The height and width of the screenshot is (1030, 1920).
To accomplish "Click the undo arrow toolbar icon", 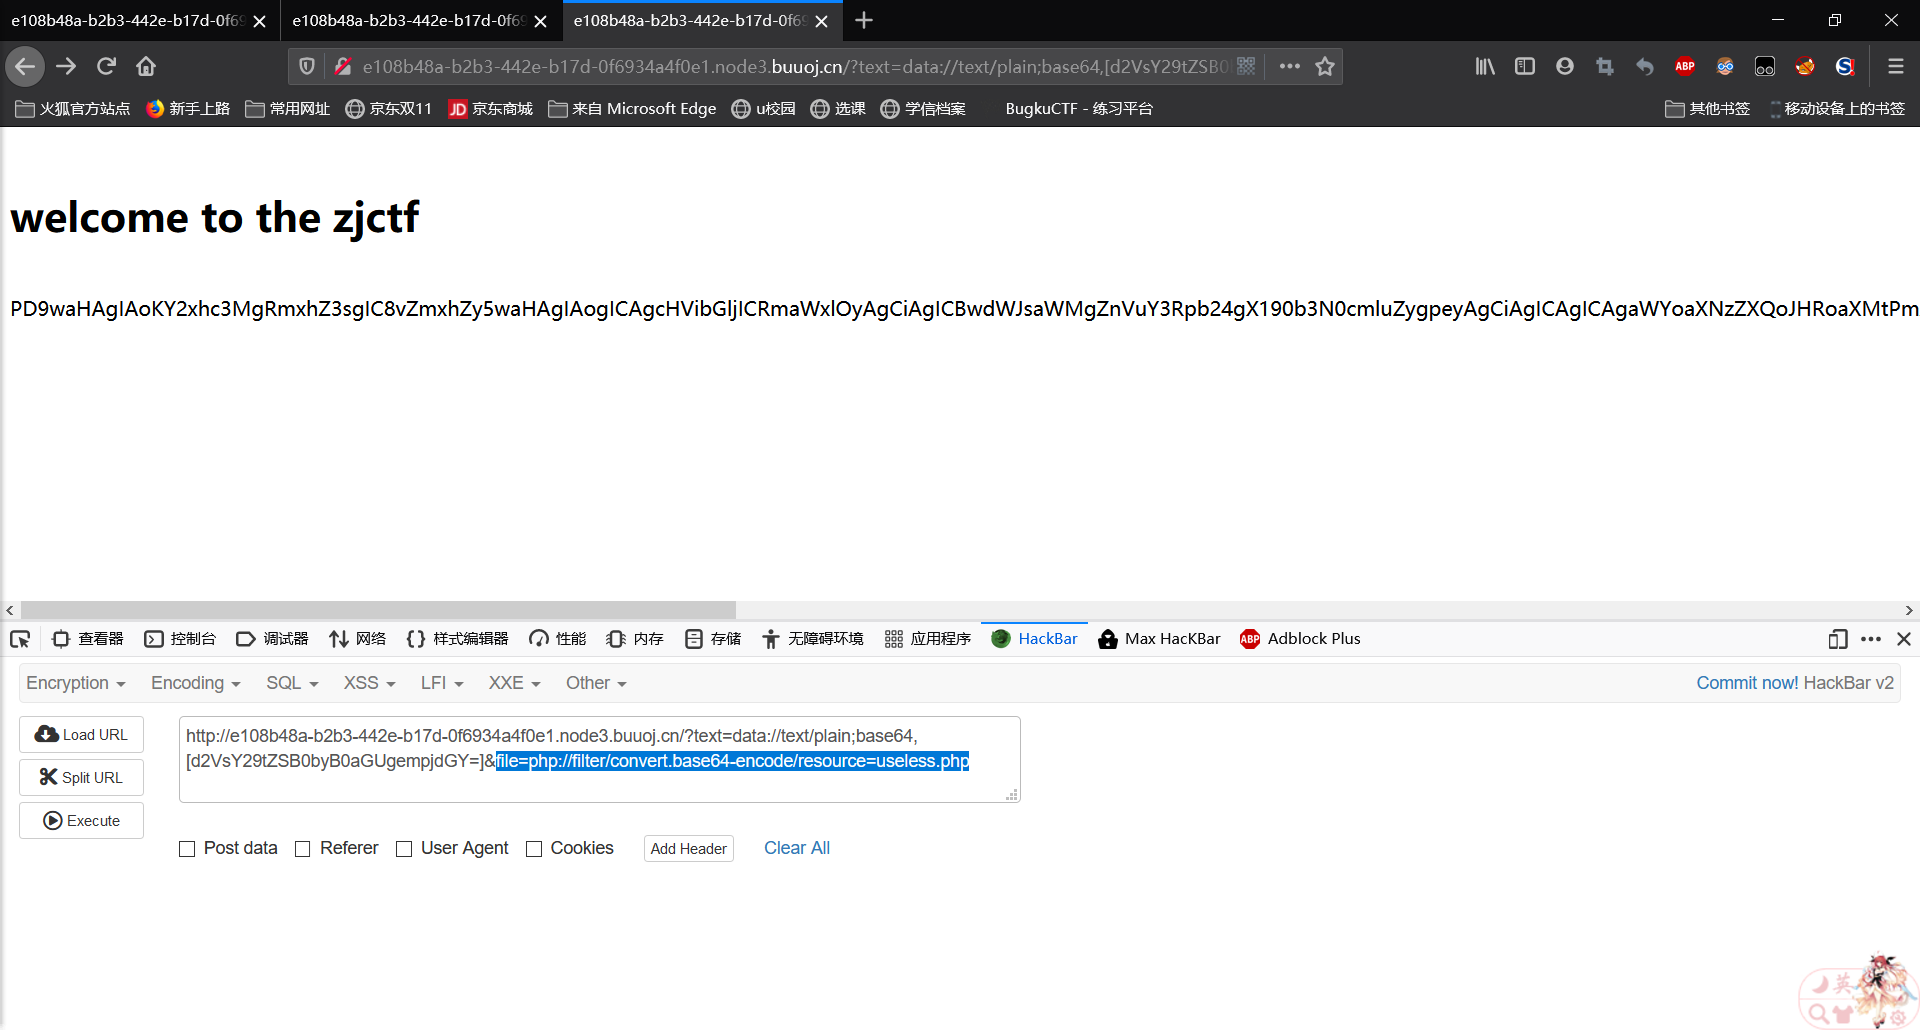I will [1645, 66].
